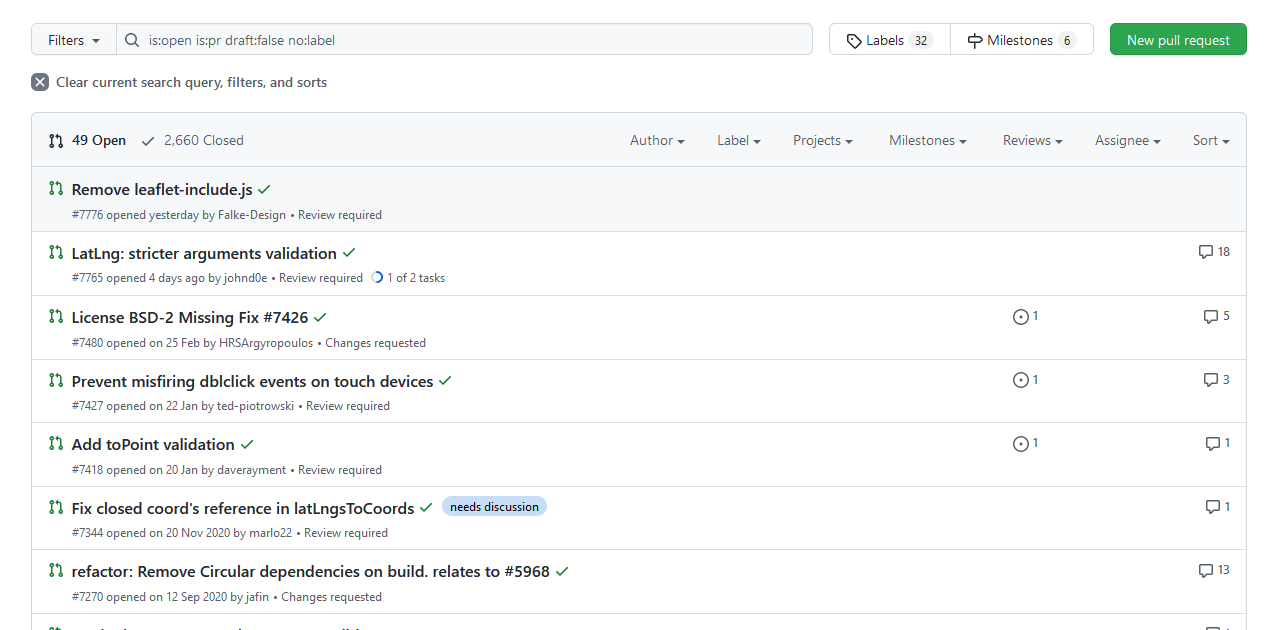Expand the Assignee filter dropdown
The height and width of the screenshot is (630, 1266).
click(1128, 141)
